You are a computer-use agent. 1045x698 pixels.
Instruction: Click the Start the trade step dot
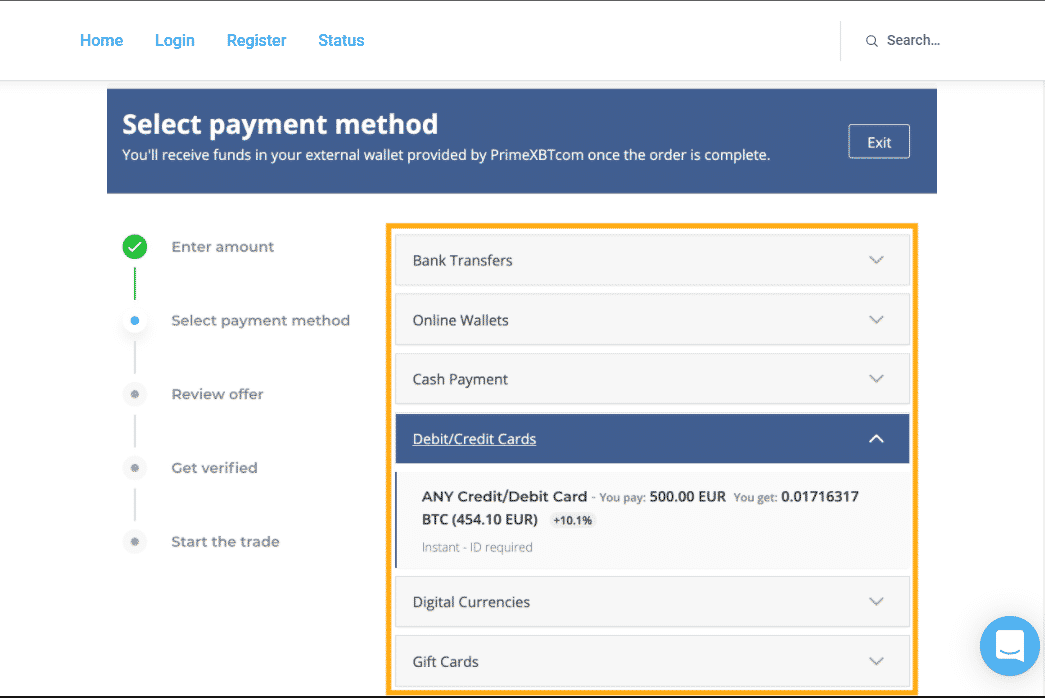(x=135, y=541)
